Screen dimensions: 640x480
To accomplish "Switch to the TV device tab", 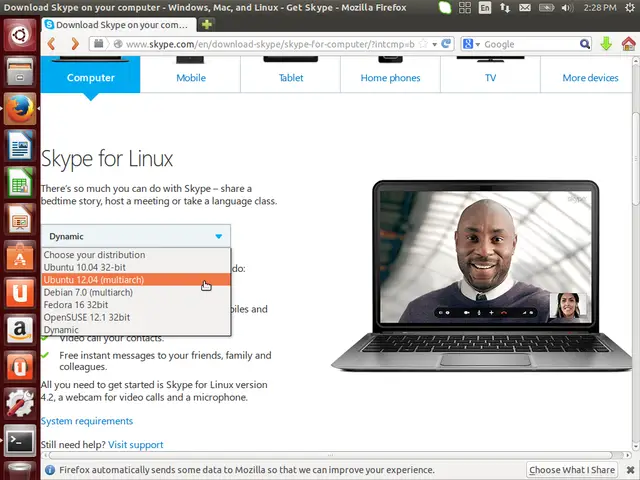I will [x=490, y=75].
